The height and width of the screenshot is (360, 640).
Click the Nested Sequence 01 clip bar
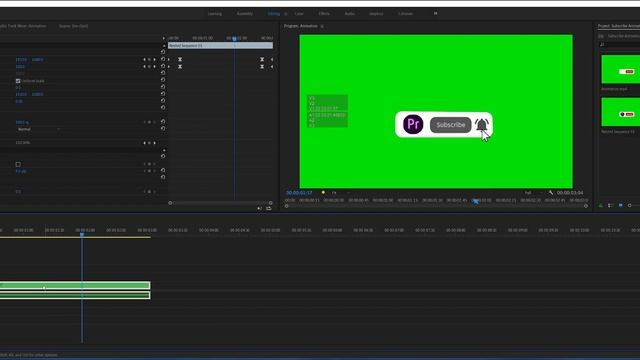[220, 46]
